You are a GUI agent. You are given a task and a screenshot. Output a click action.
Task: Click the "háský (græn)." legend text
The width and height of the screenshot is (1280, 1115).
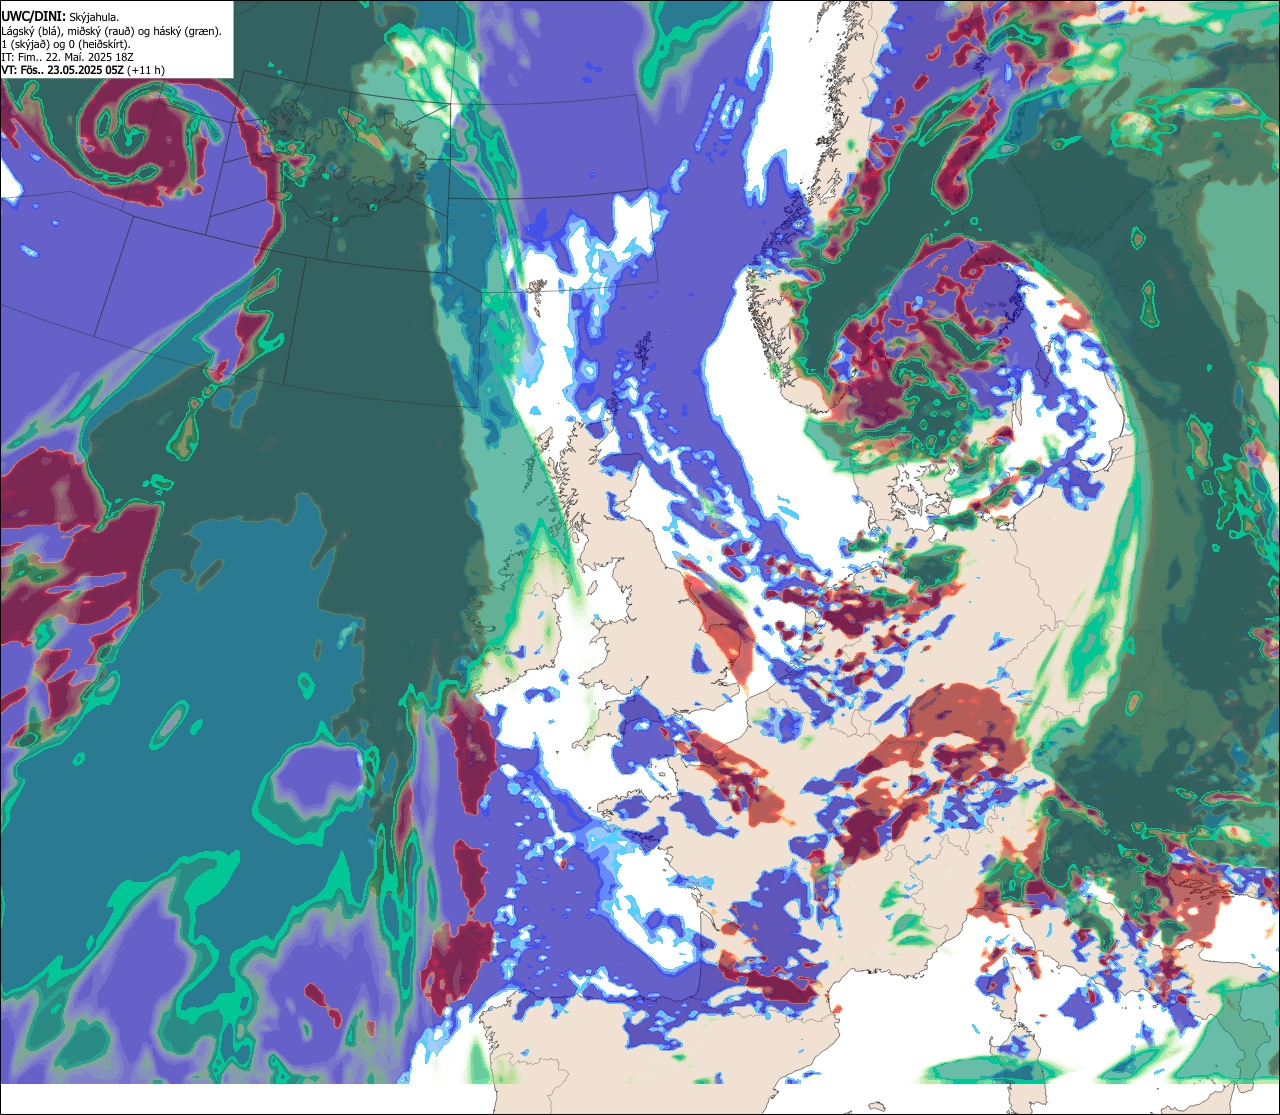(x=187, y=32)
